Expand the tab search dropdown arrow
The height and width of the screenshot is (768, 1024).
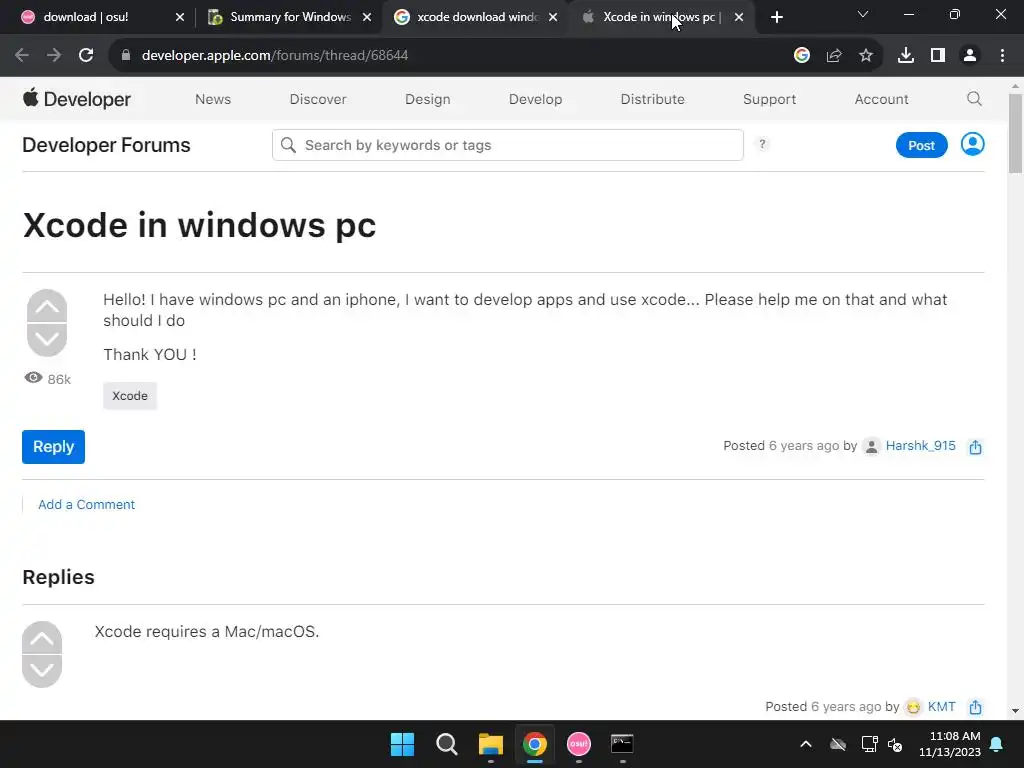(863, 14)
